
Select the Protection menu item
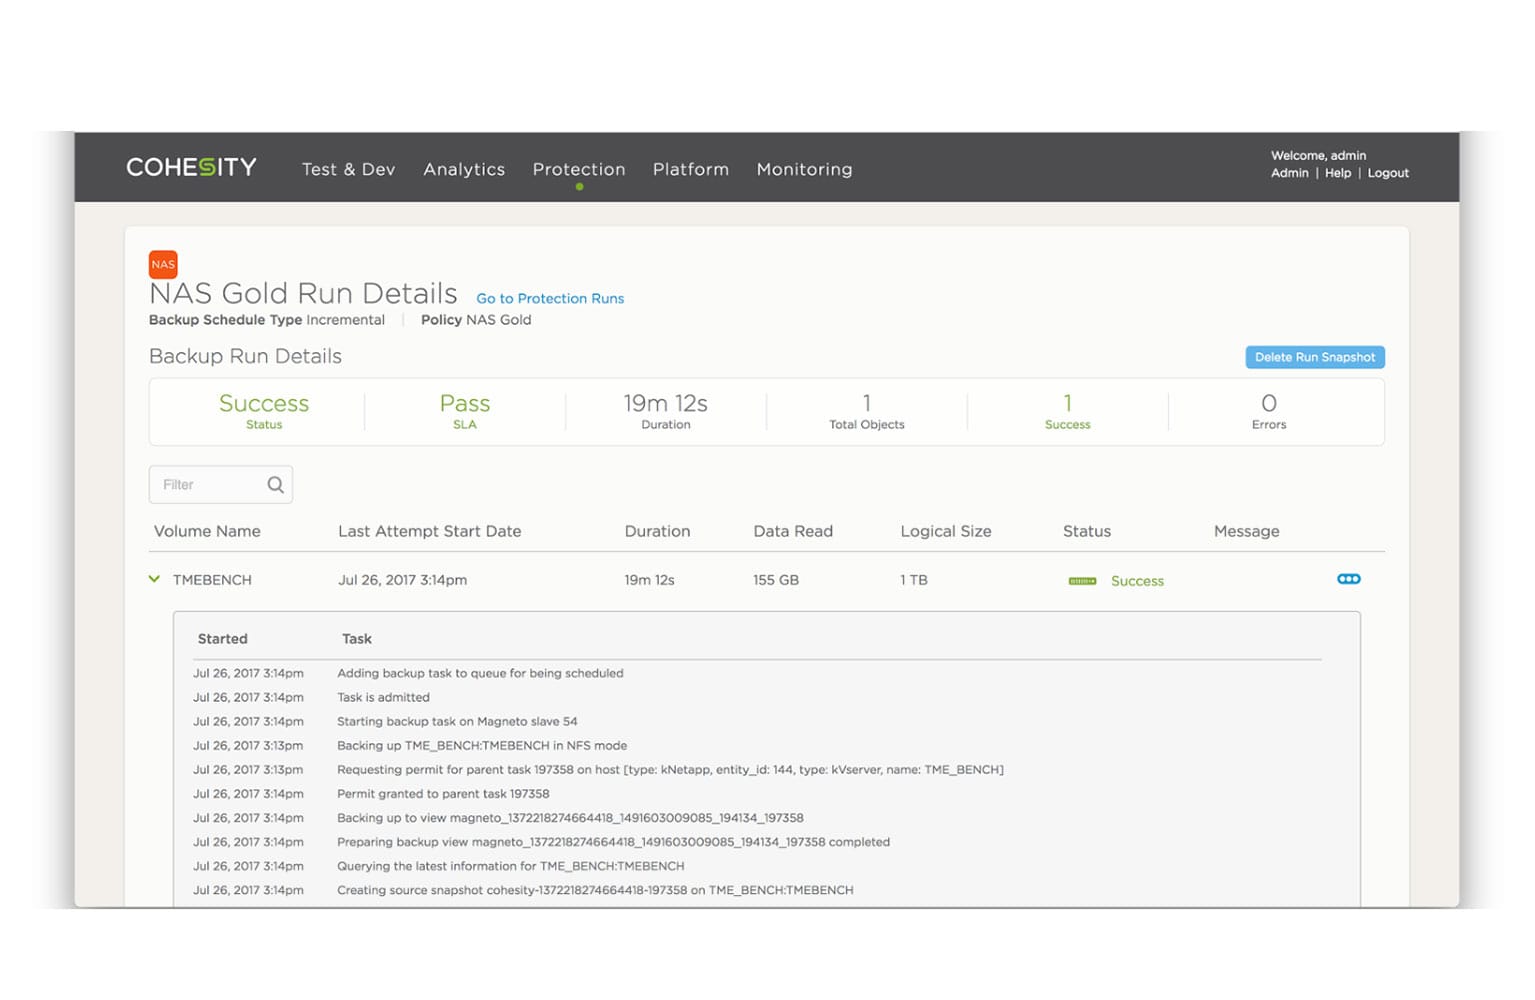579,169
